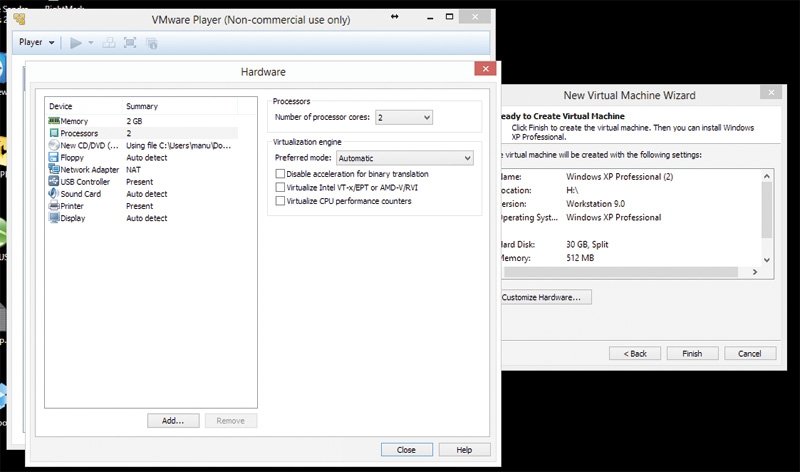The width and height of the screenshot is (800, 472).
Task: Click the red X of Hardware dialog
Action: (485, 68)
